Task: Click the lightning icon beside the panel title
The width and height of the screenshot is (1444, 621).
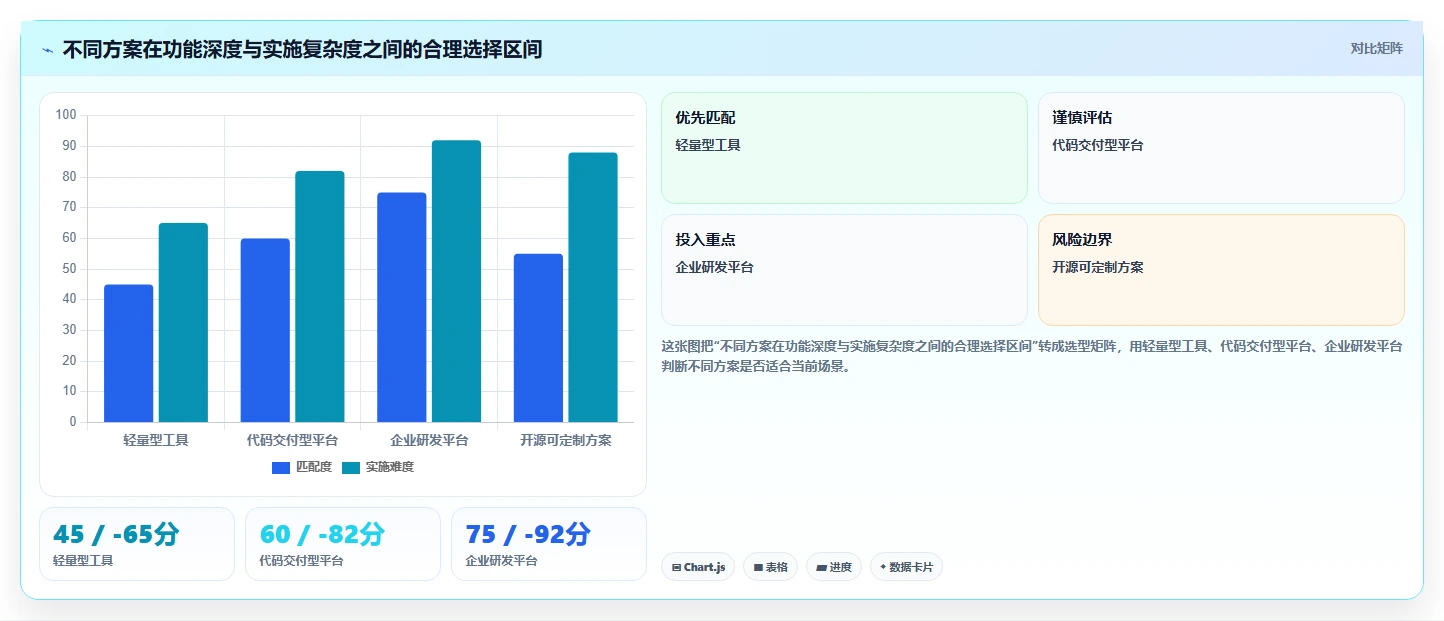Action: [48, 49]
